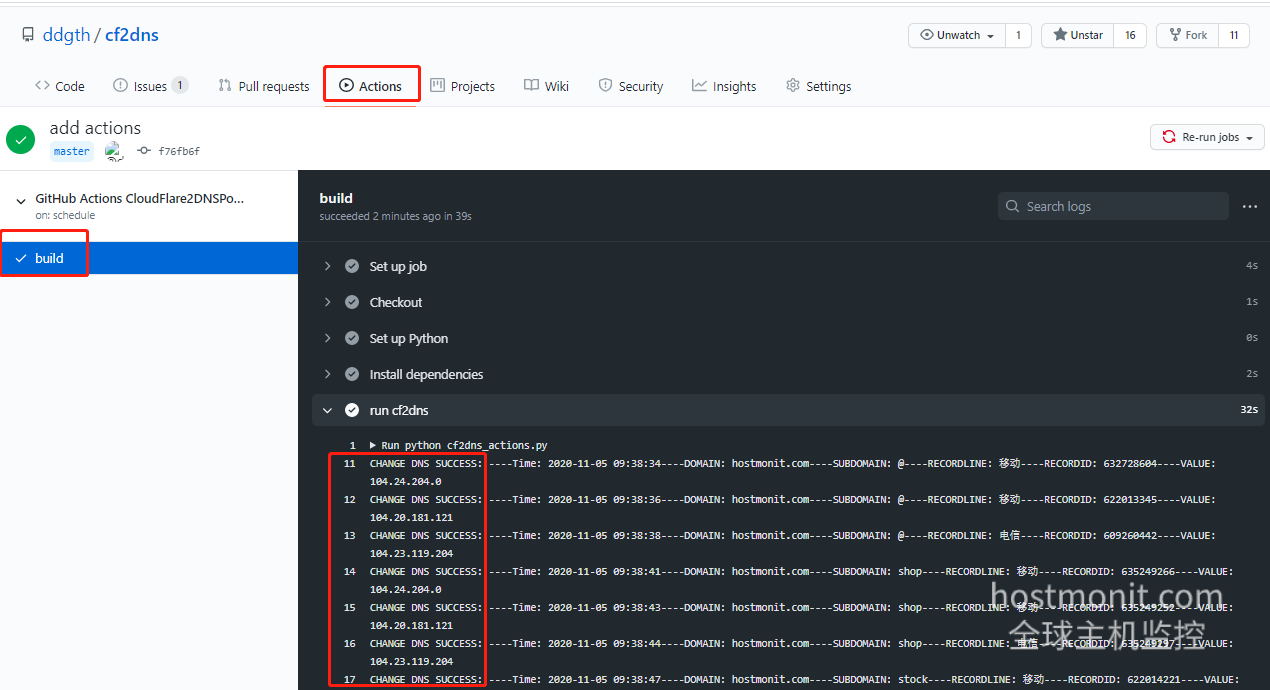Expand the Checkout step
The image size is (1270, 690).
(x=327, y=302)
